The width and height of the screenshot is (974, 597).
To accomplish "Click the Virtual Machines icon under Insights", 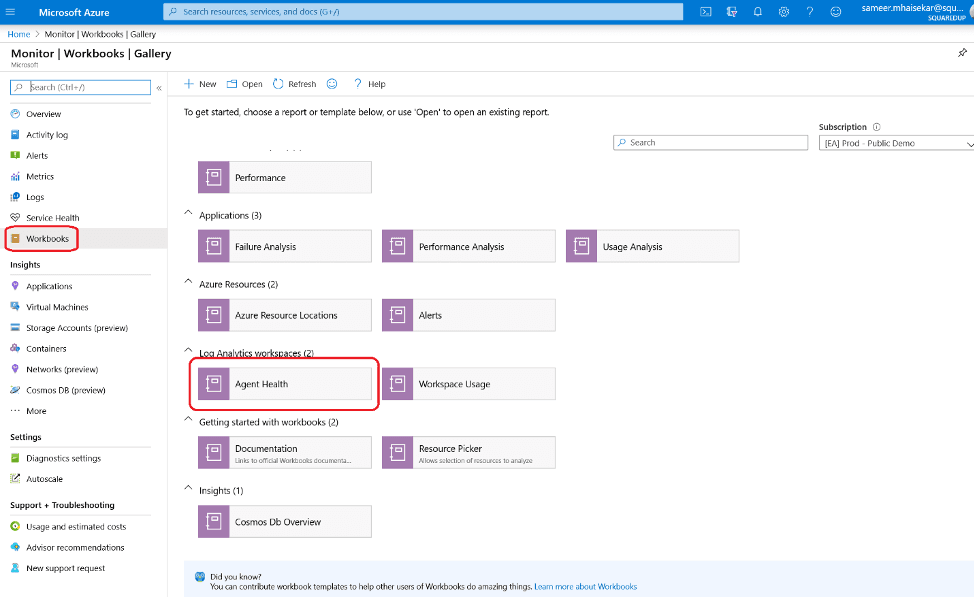I will [x=16, y=306].
